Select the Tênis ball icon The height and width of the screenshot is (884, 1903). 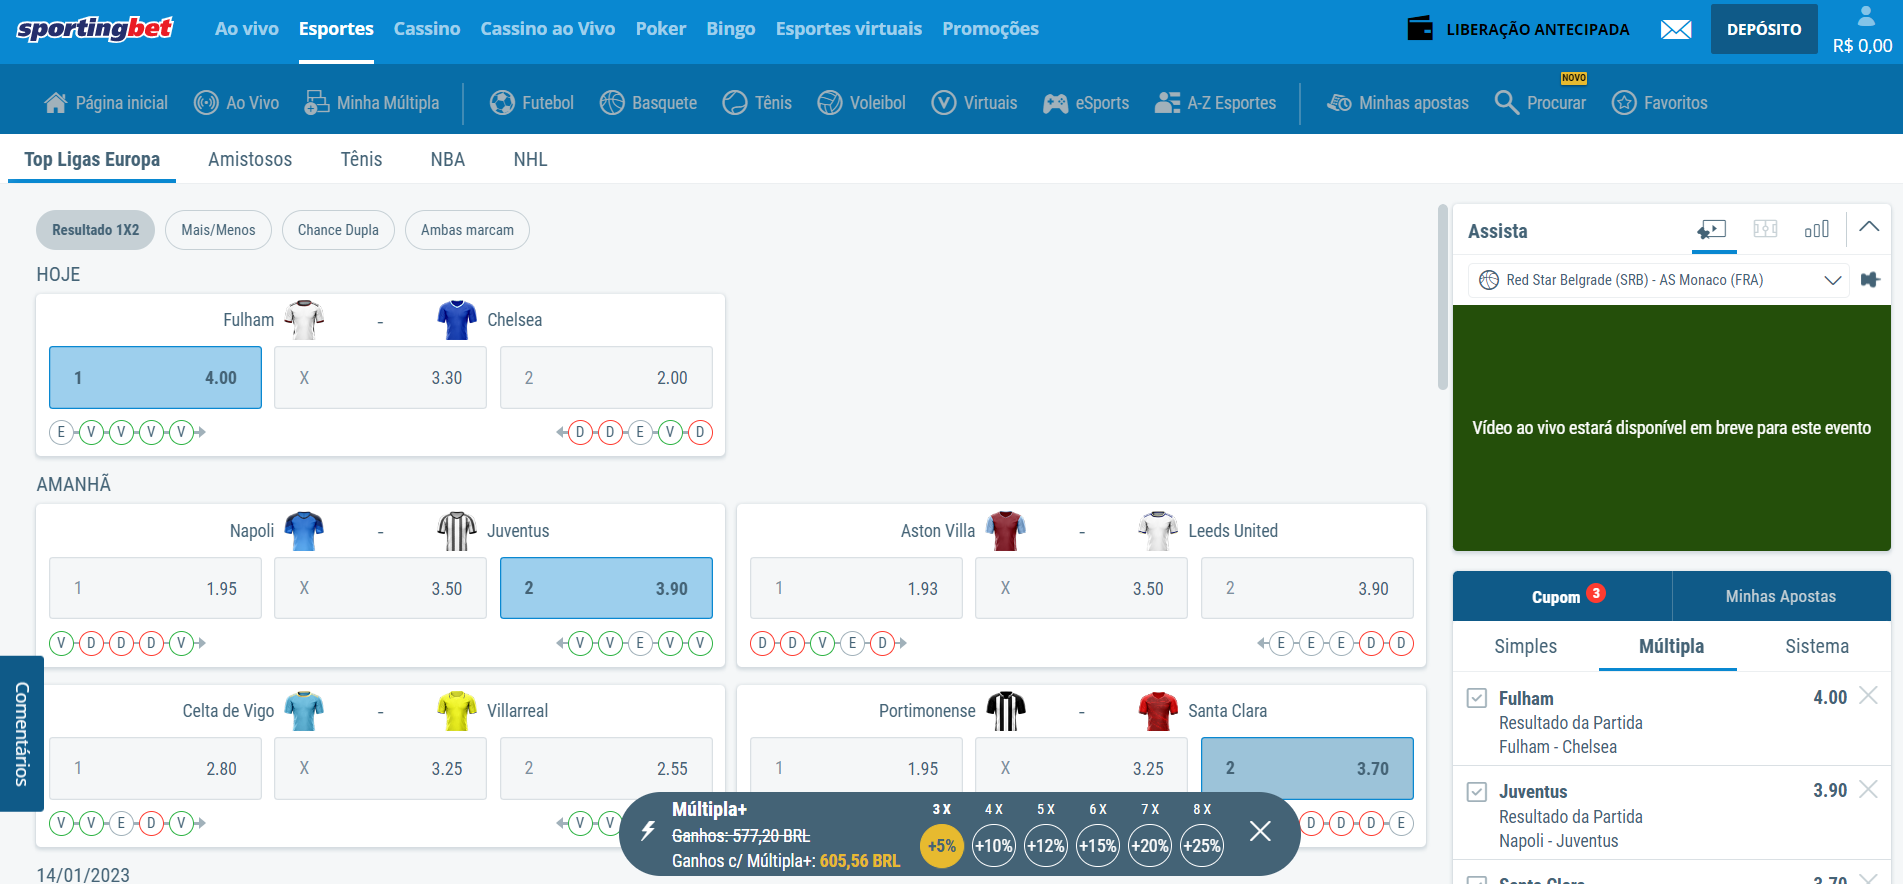(x=735, y=103)
